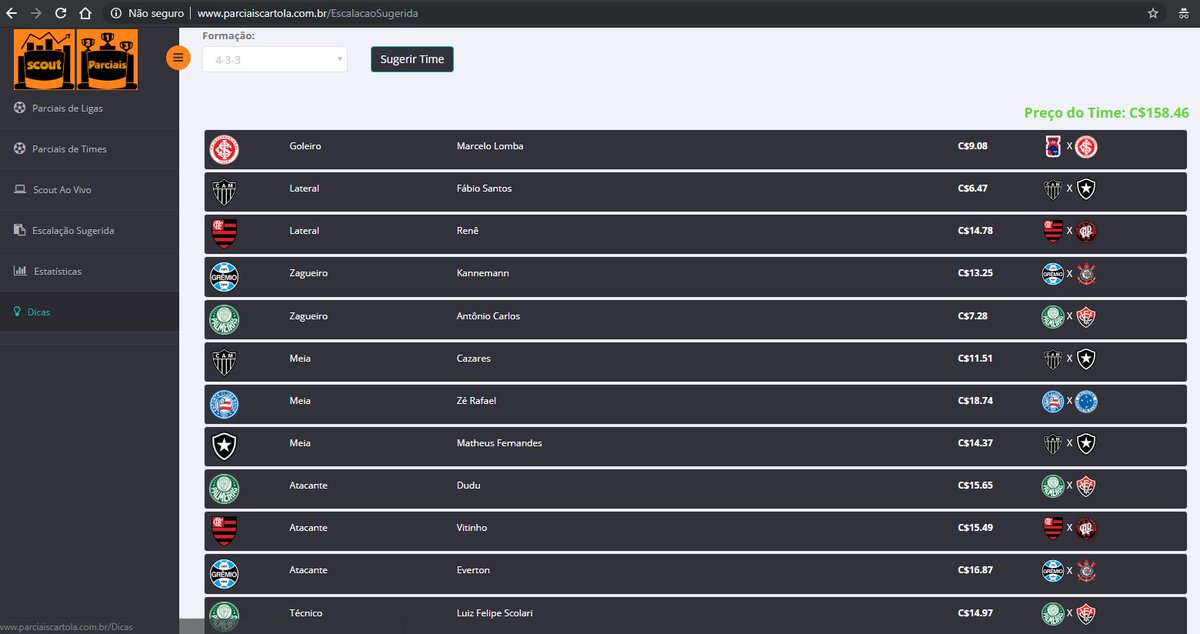This screenshot has width=1200, height=634.
Task: Click Flamengo crest in Vitinho row
Action: [x=224, y=530]
